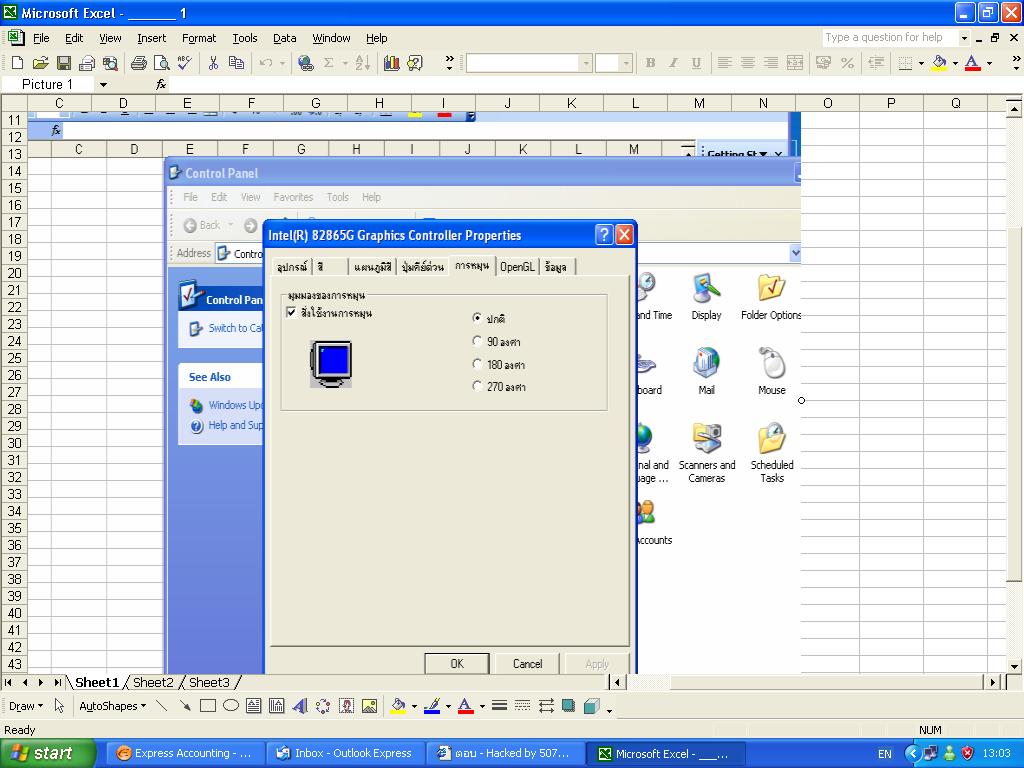Image resolution: width=1024 pixels, height=768 pixels.
Task: Expand the help question box dropdown arrow
Action: pos(964,38)
